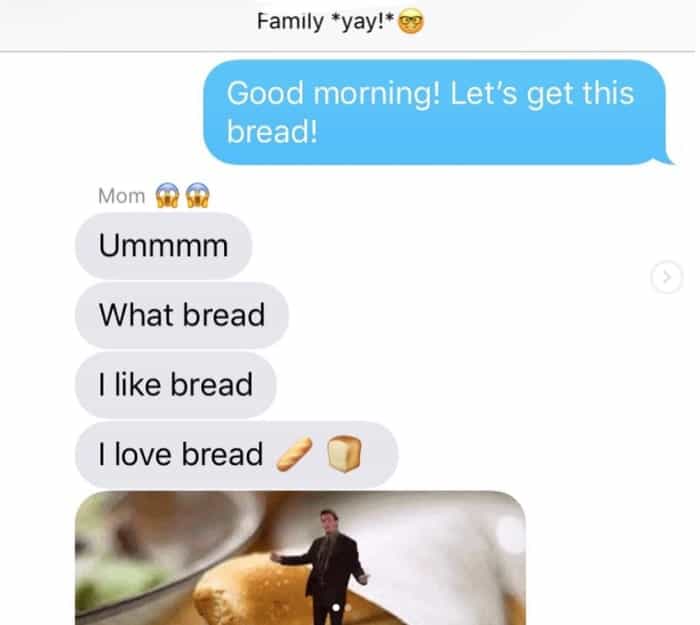Click the word 'bread!' in blue bubble
700x625 pixels.
point(272,132)
